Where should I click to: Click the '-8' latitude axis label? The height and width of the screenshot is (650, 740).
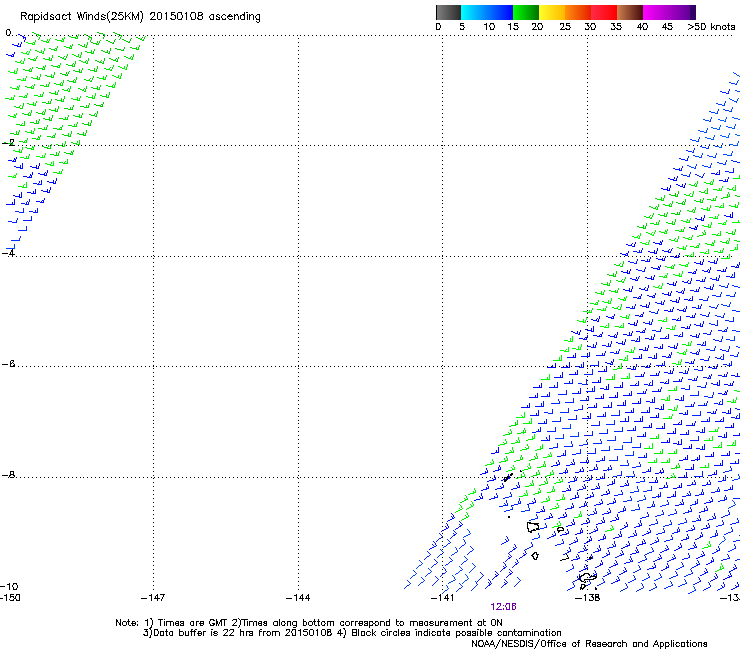(x=8, y=474)
